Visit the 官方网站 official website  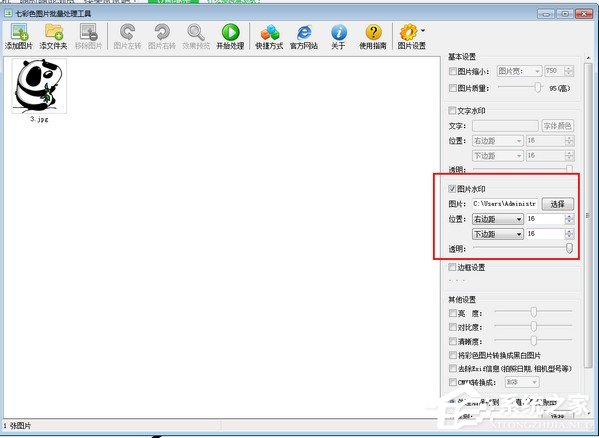[304, 36]
